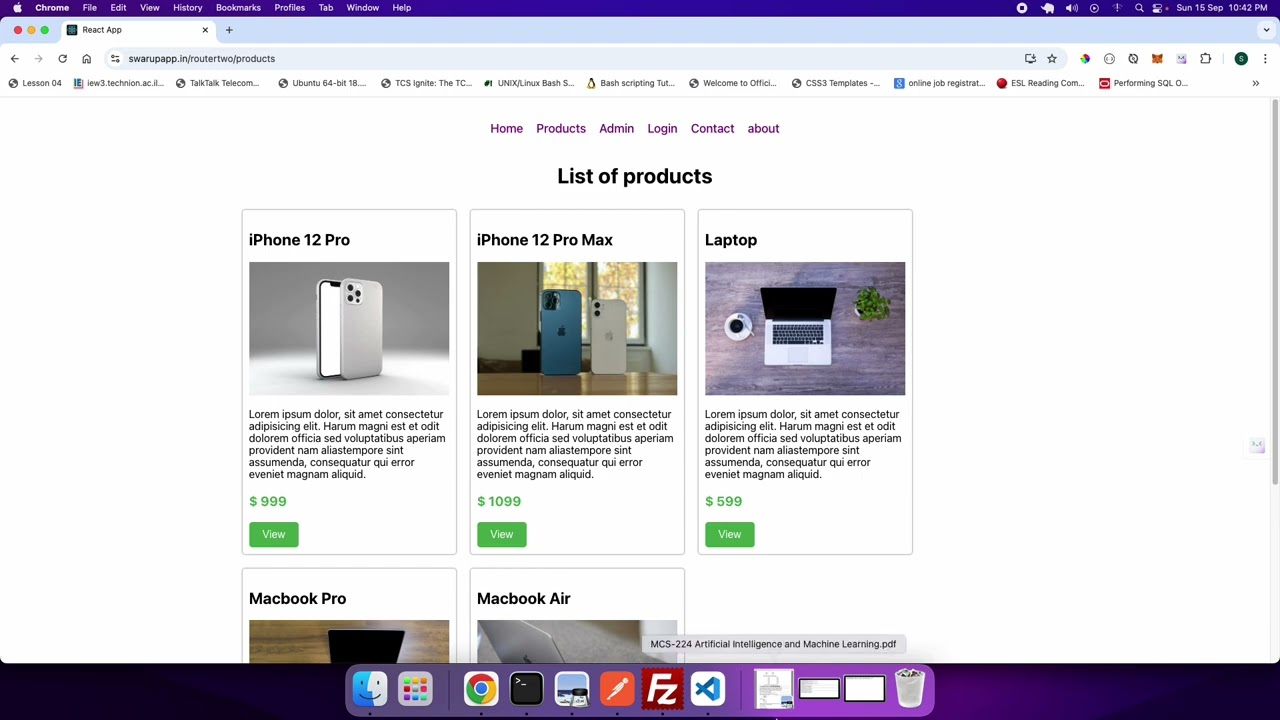
Task: Open the CSS3 Templates bookmark
Action: click(x=835, y=83)
